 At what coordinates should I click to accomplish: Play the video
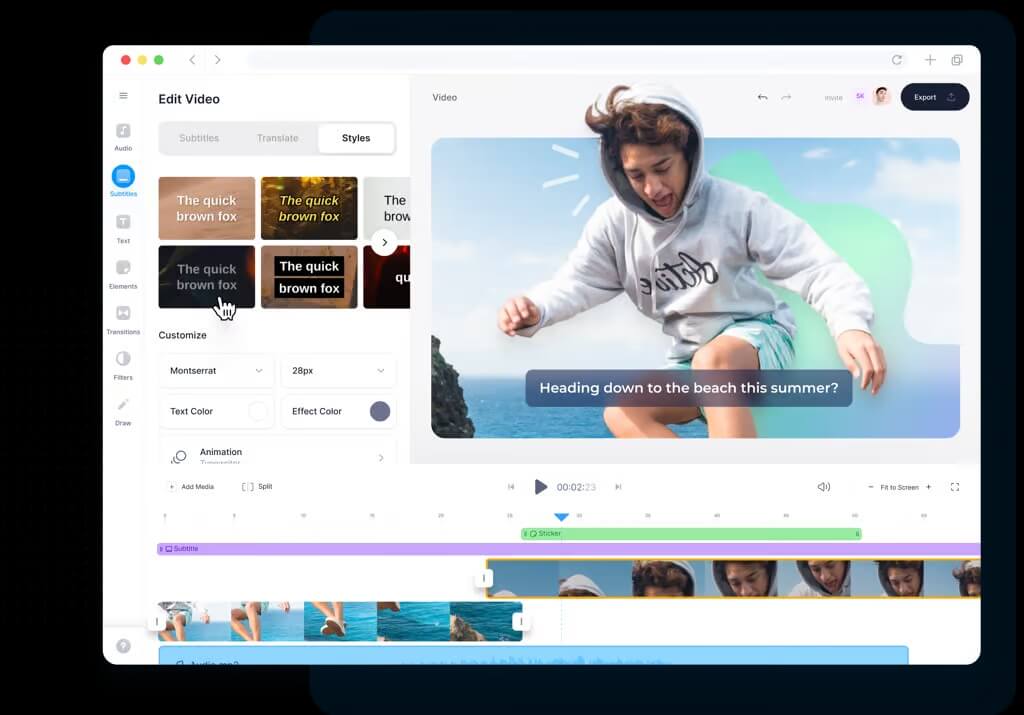(x=540, y=486)
